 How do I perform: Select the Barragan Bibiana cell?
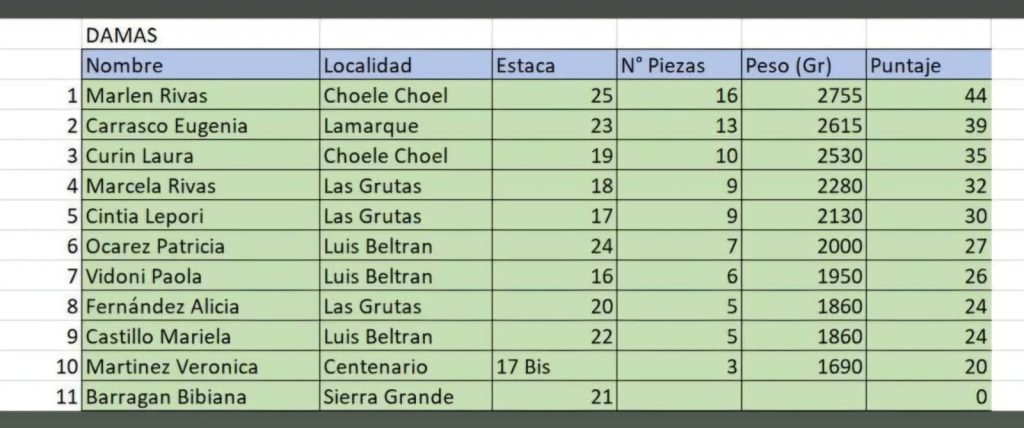pos(200,397)
